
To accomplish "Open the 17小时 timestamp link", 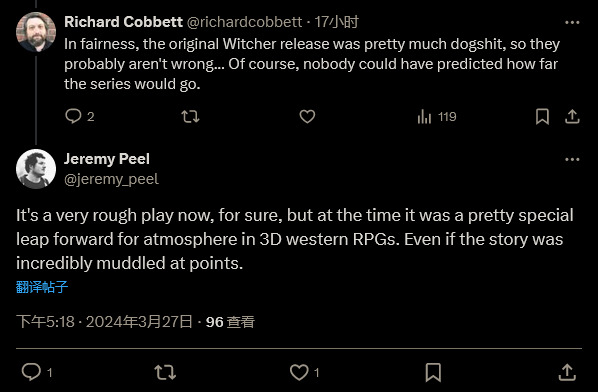I will [x=336, y=22].
